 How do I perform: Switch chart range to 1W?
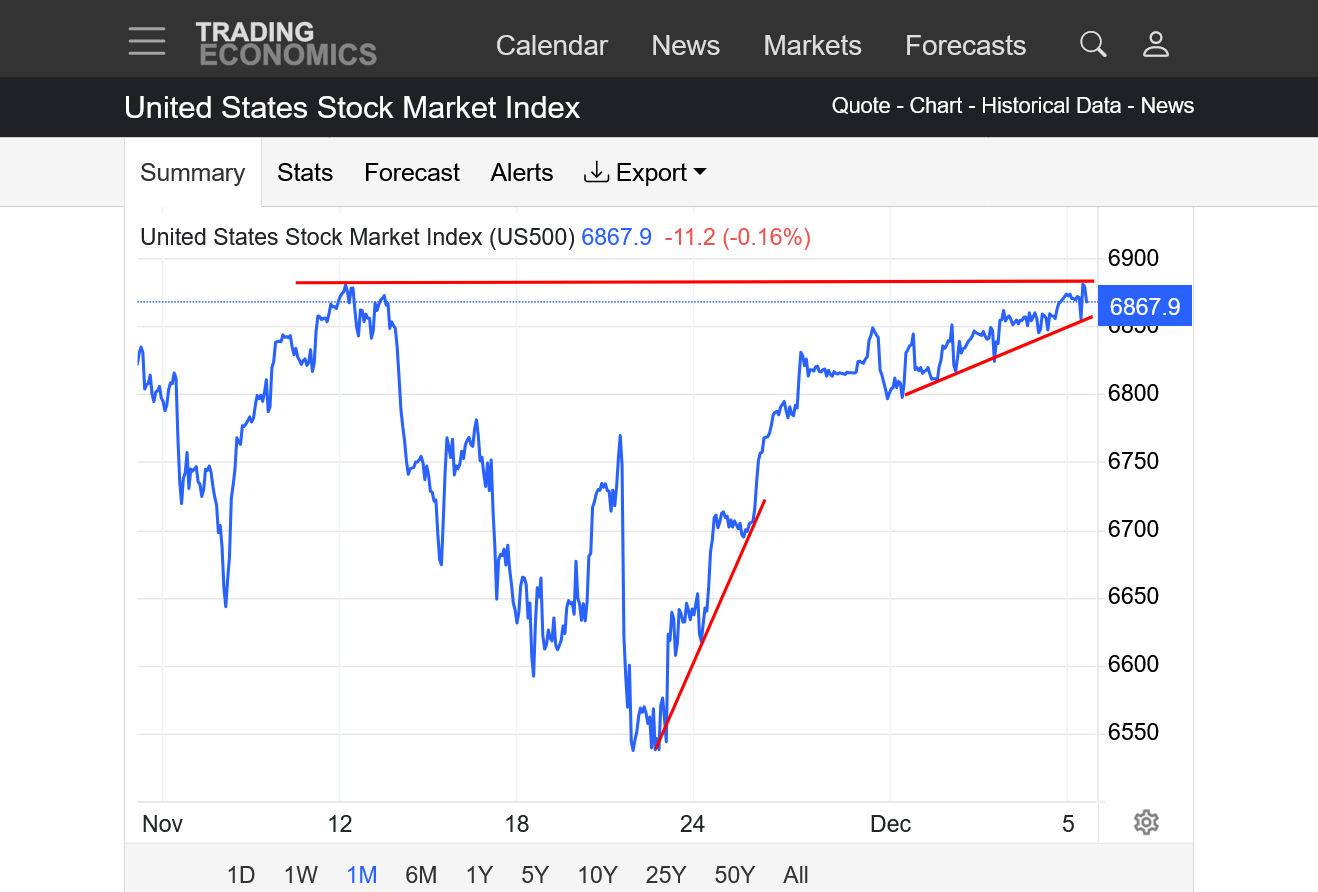300,875
